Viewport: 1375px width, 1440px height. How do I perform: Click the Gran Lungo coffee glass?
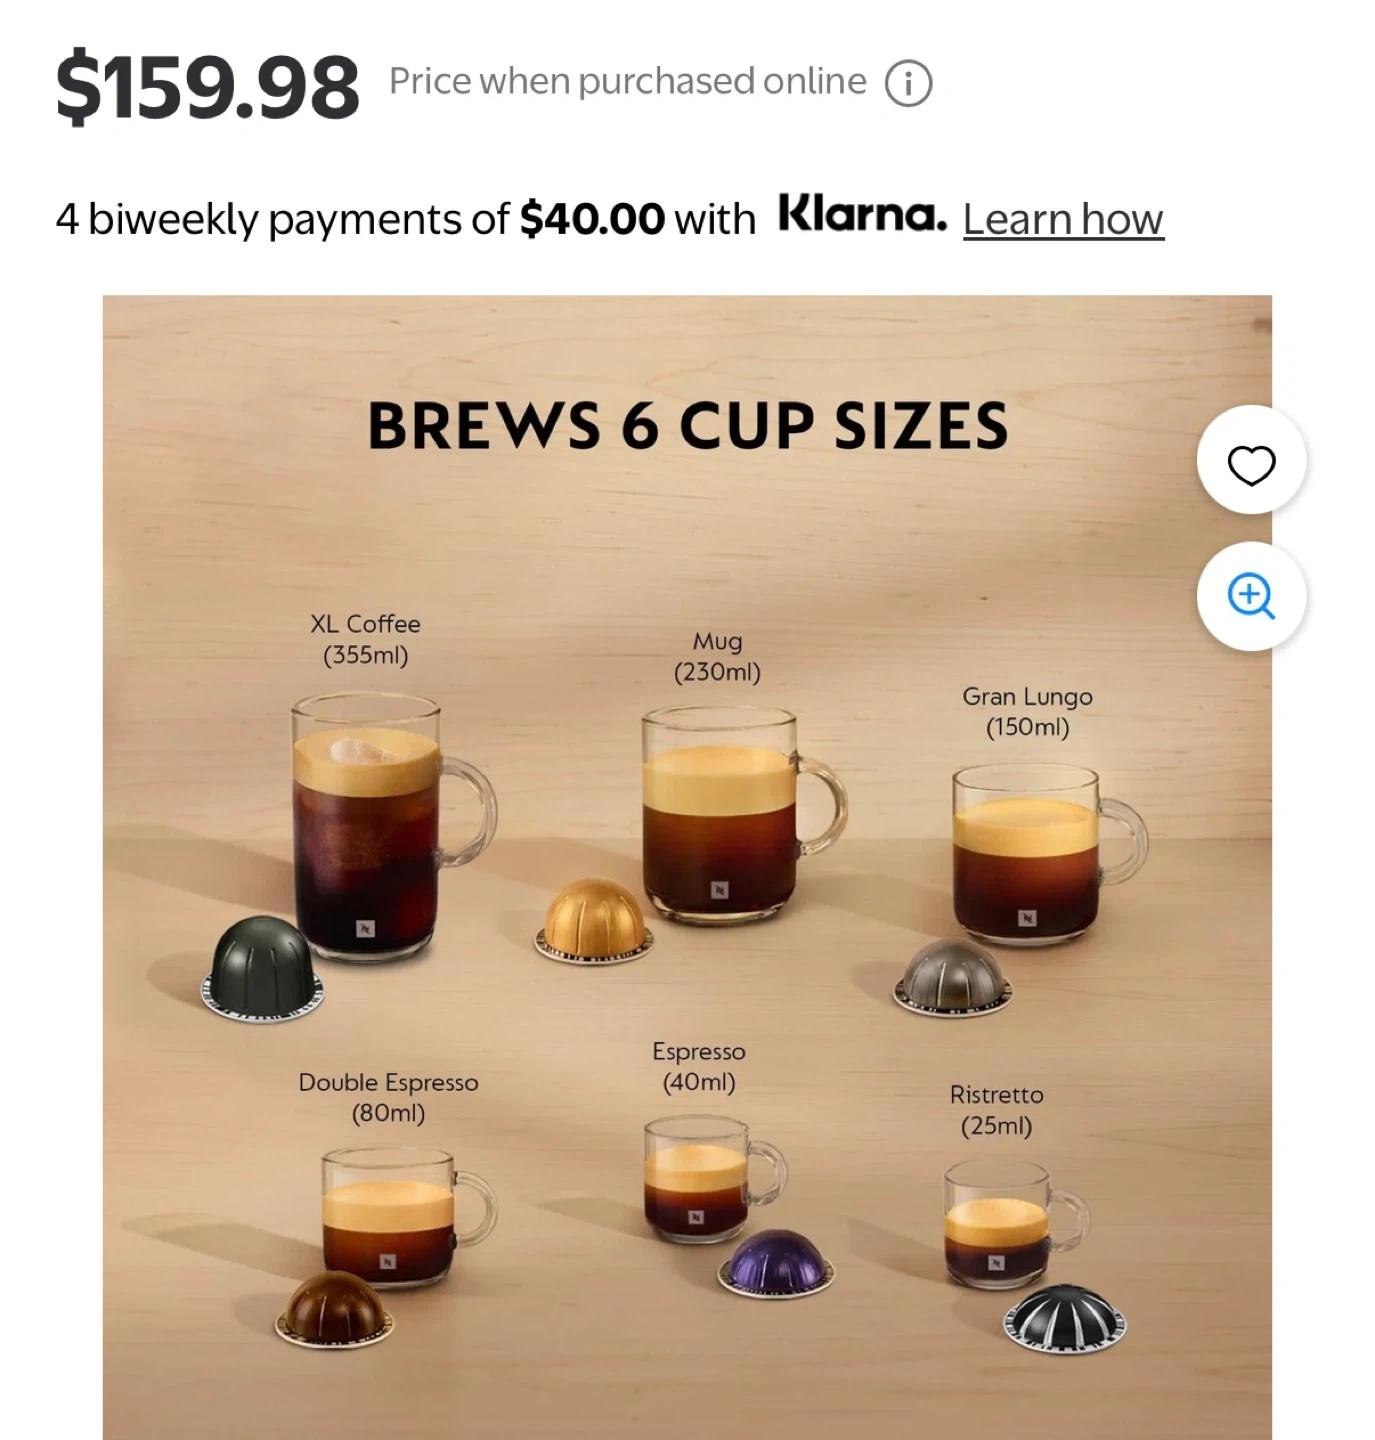(x=1027, y=853)
